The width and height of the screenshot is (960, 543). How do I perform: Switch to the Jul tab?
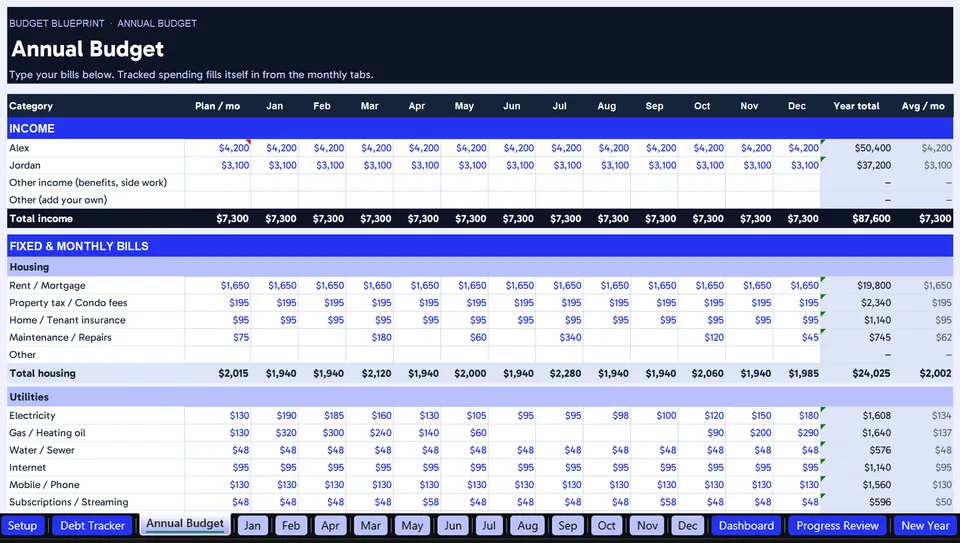pyautogui.click(x=489, y=526)
